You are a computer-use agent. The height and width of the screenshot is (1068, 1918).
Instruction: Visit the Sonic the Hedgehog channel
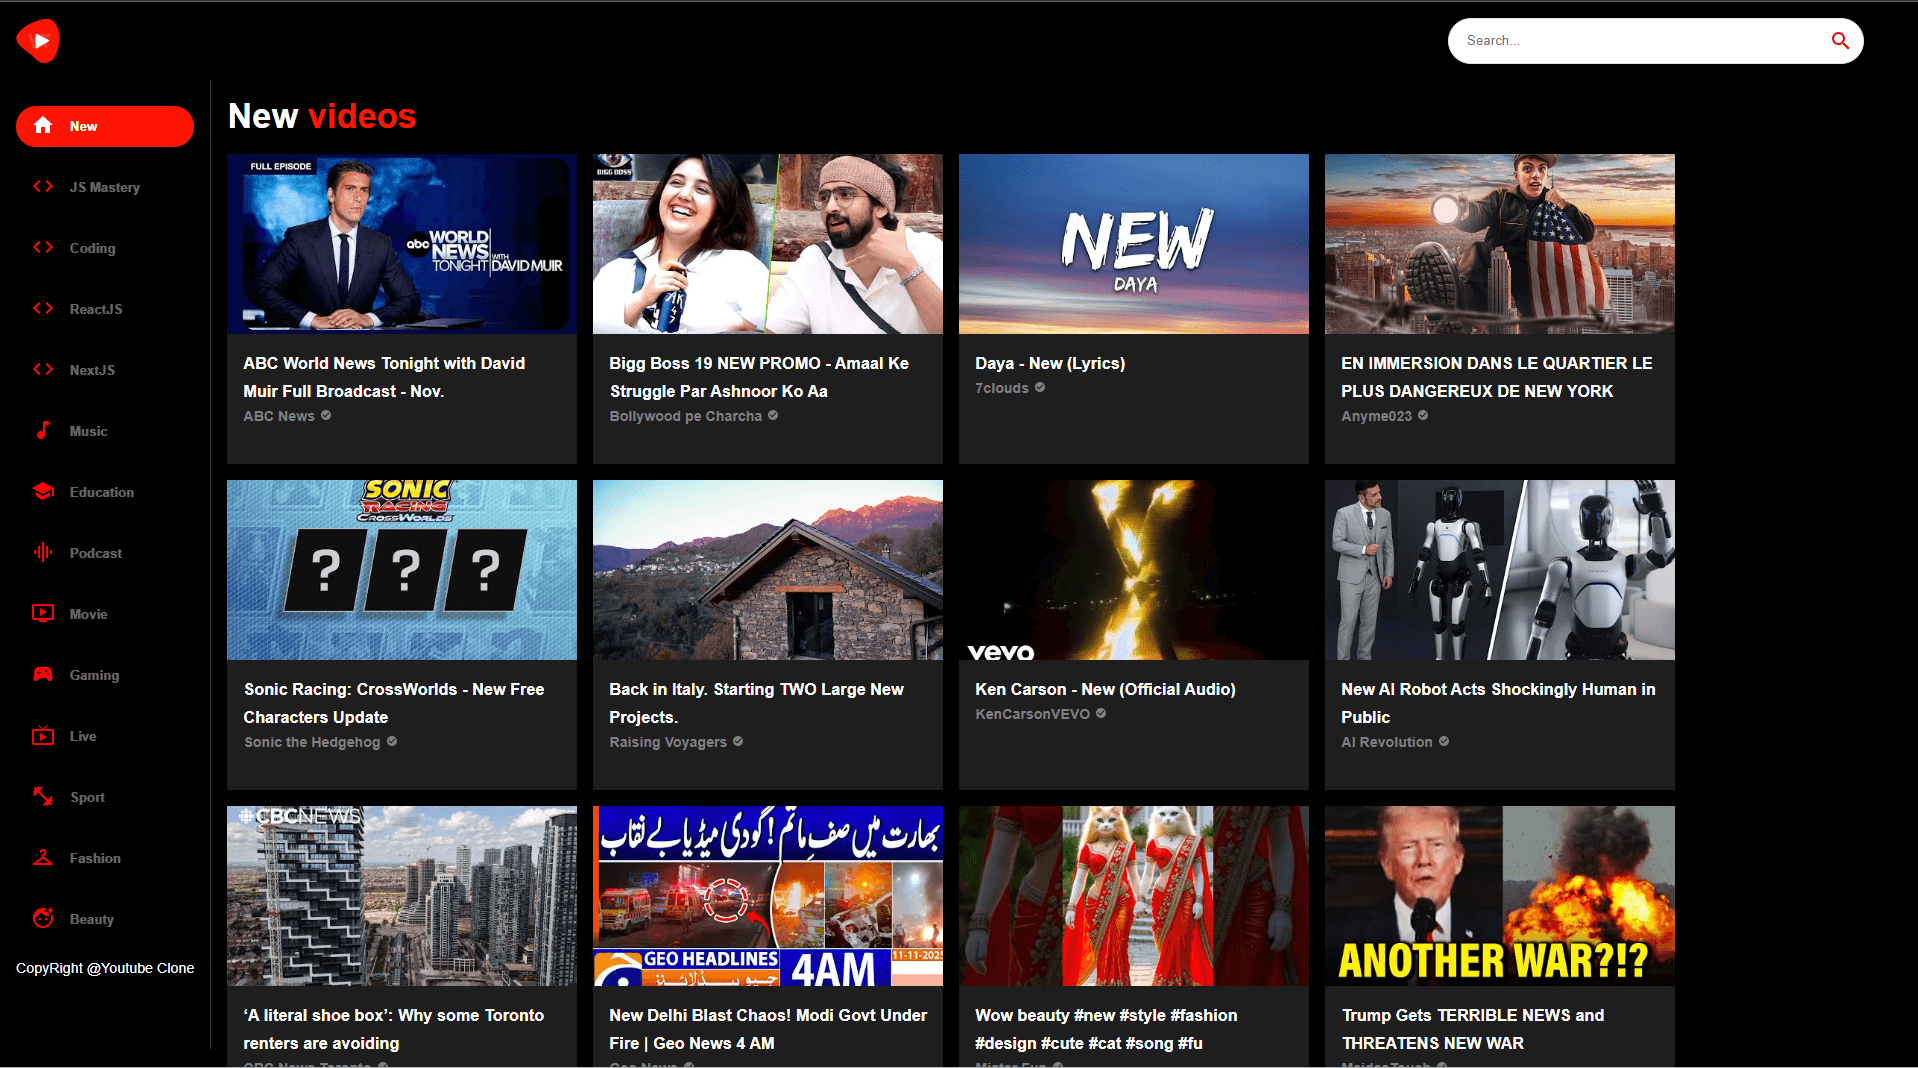click(x=312, y=742)
